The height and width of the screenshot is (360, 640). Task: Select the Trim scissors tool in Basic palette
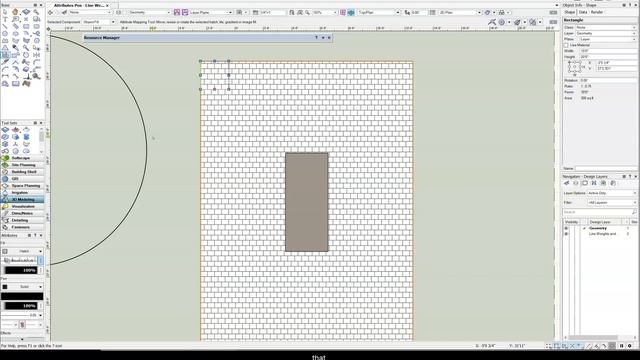click(x=26, y=62)
